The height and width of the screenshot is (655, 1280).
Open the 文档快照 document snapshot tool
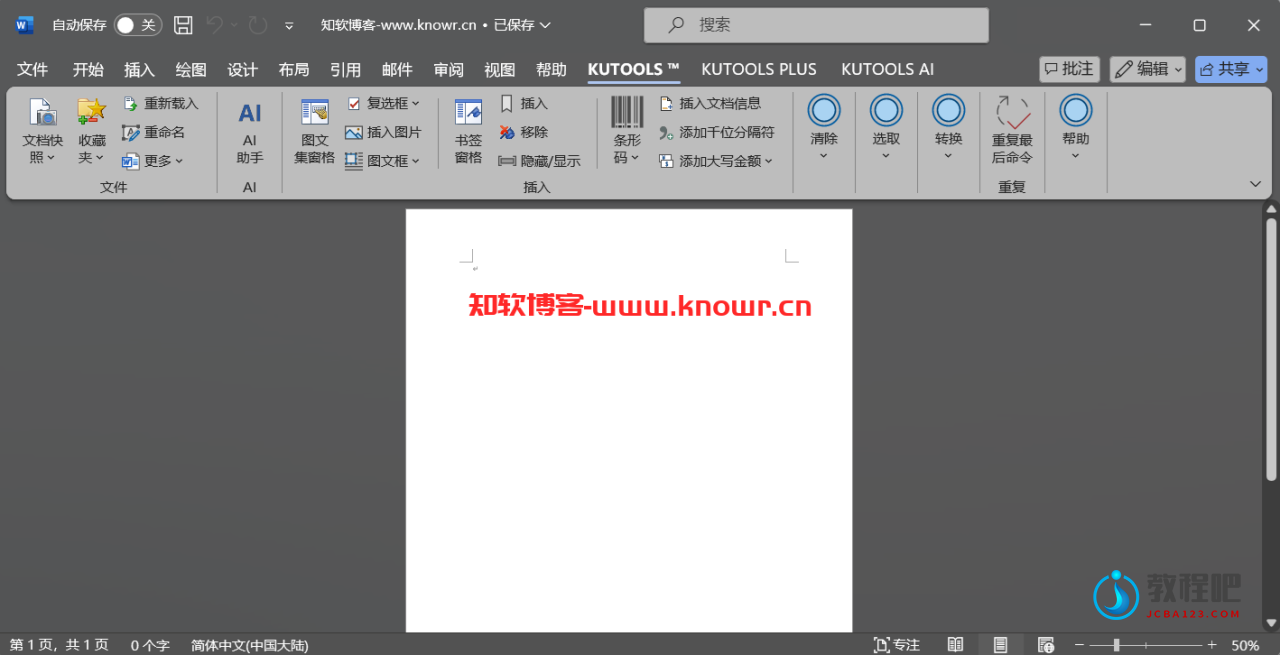pos(43,132)
